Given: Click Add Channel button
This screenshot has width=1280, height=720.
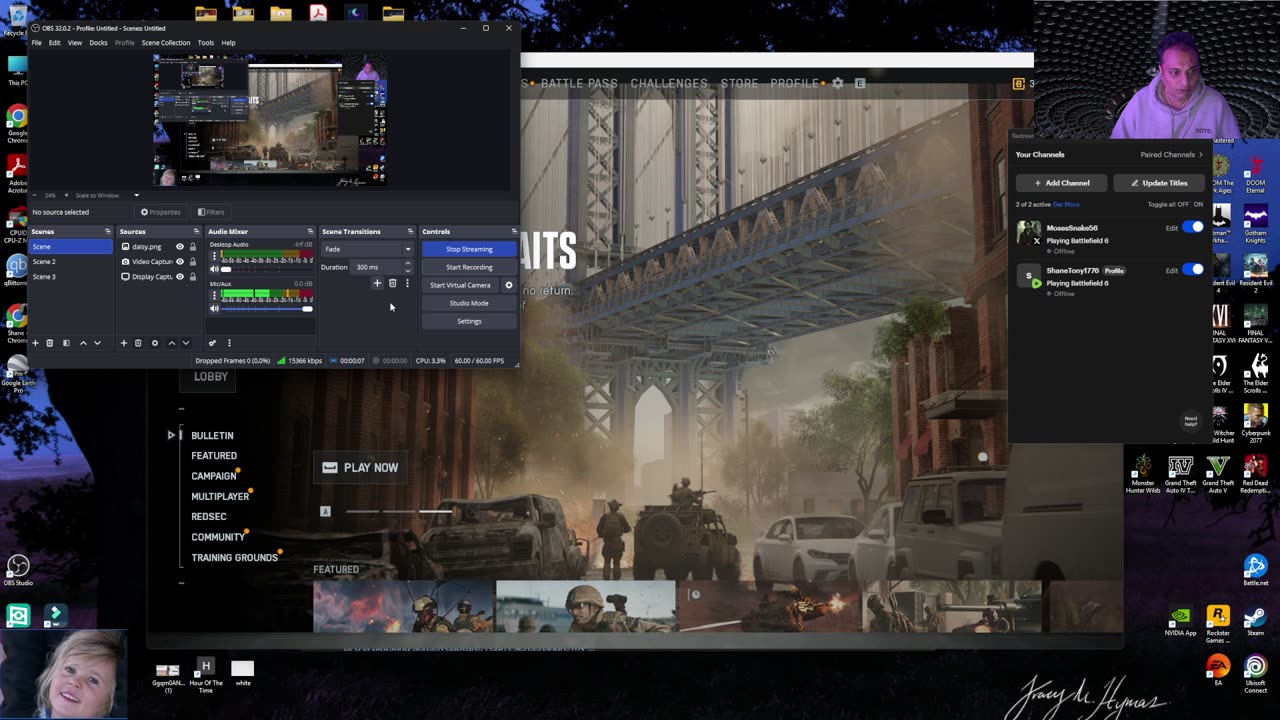Looking at the screenshot, I should tap(1062, 183).
